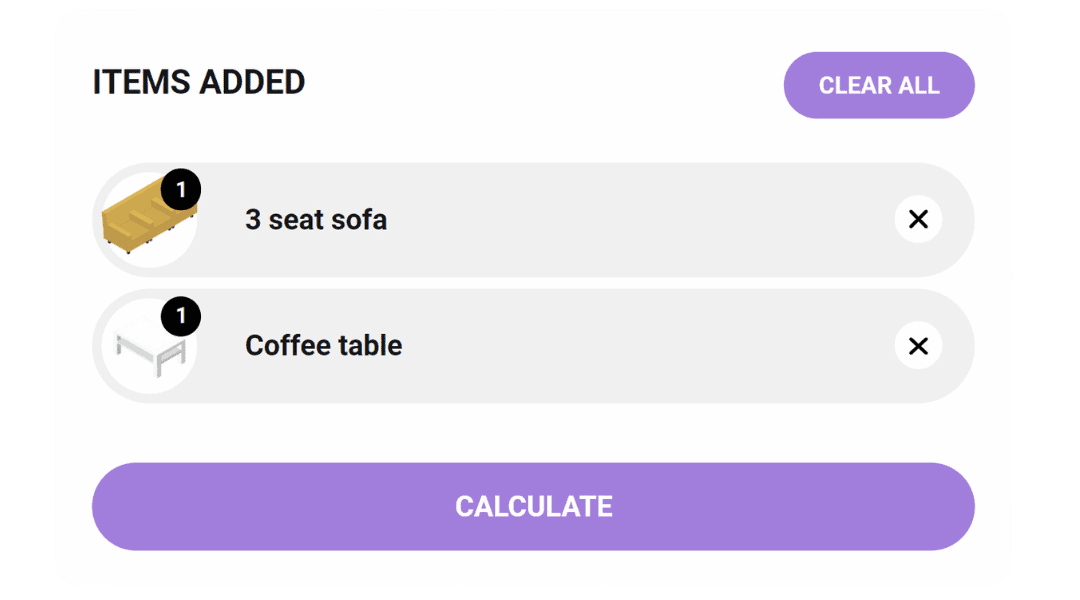
Task: Delete coffee table using its X icon
Action: 918,346
